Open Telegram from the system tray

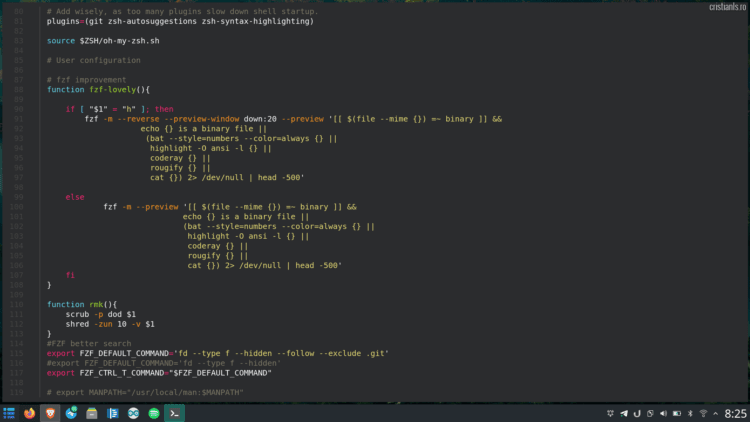coord(624,413)
